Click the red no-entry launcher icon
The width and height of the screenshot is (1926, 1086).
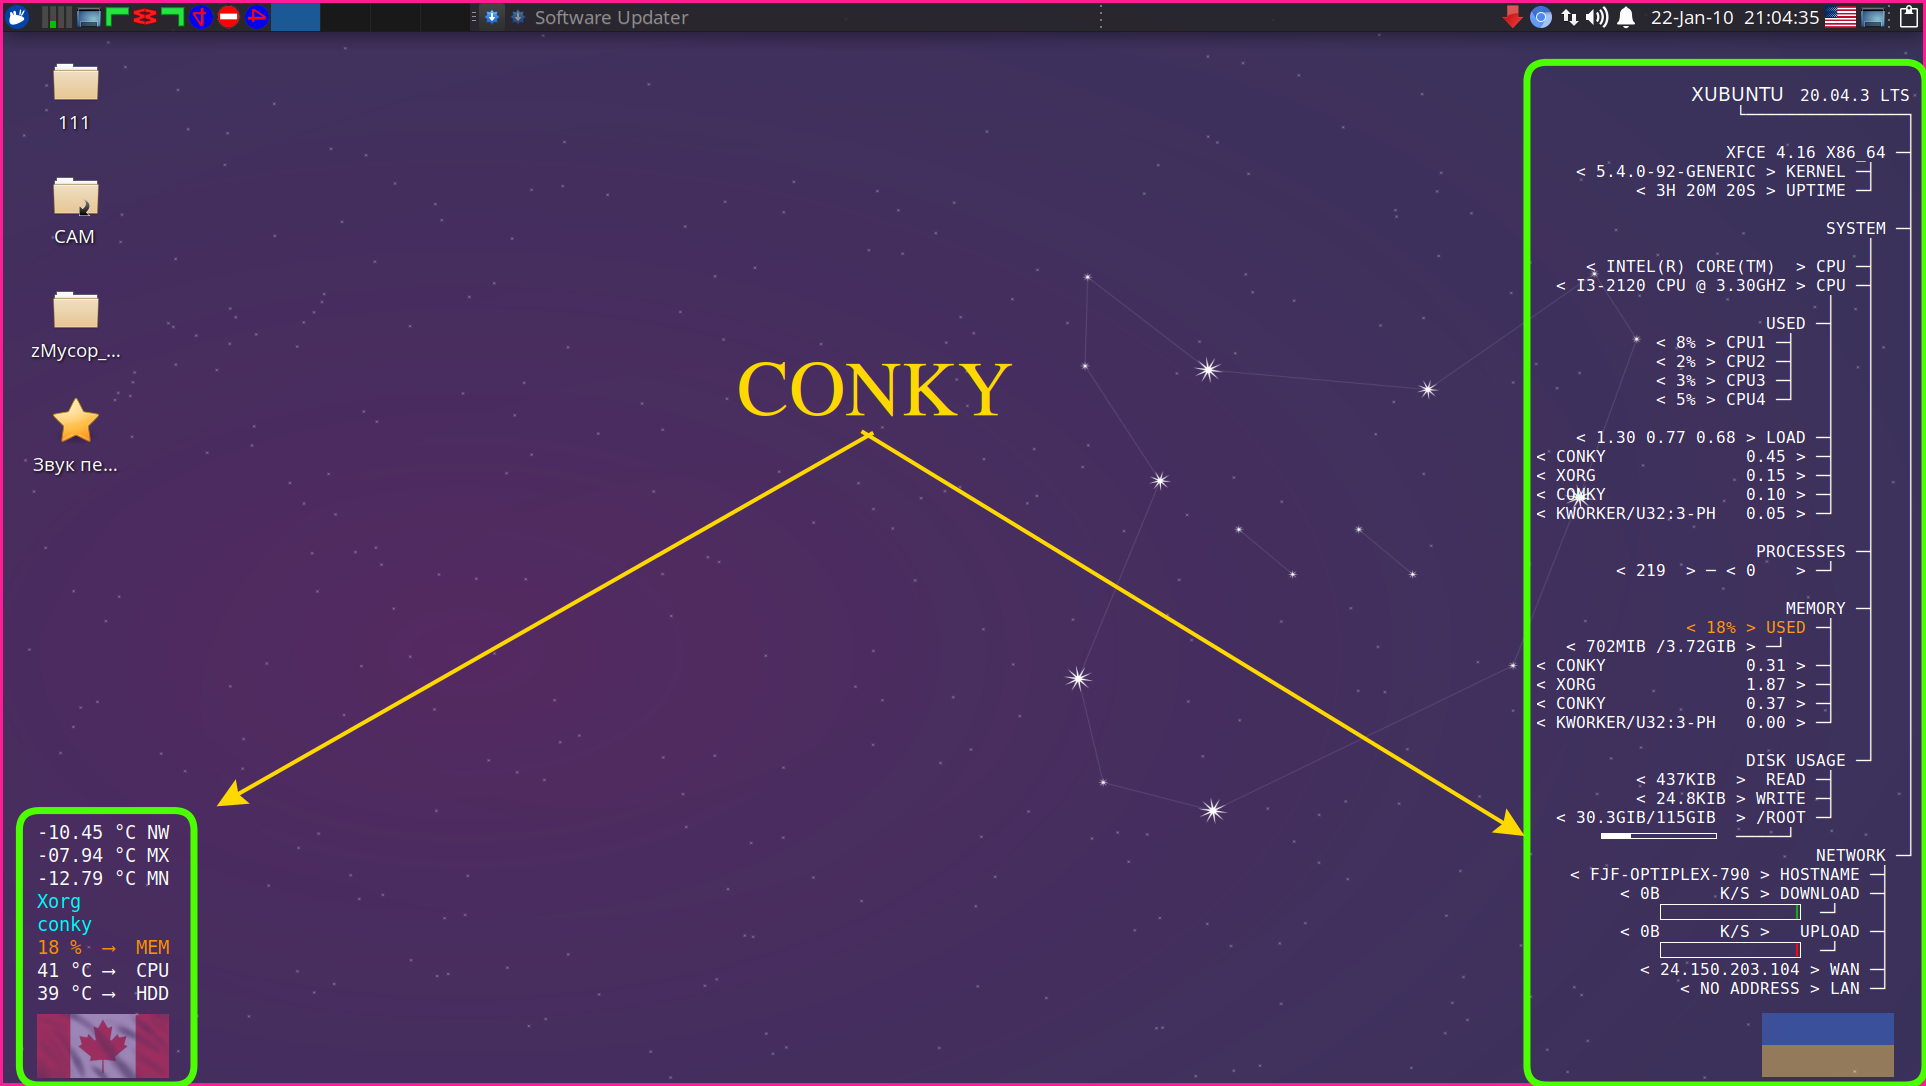229,17
